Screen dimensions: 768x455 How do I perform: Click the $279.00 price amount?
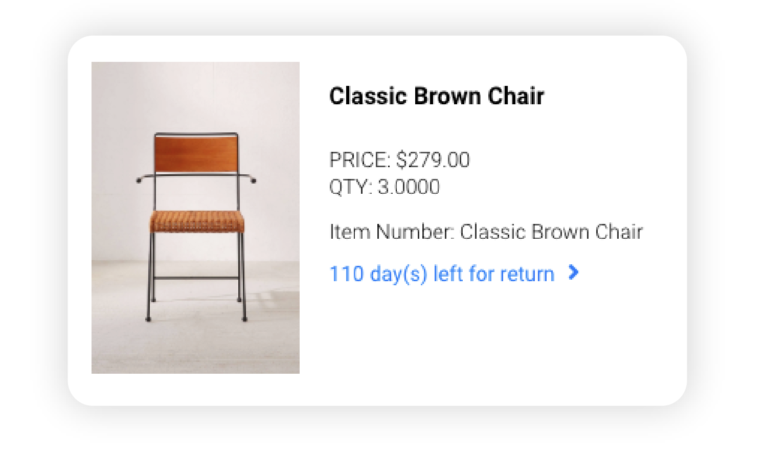[433, 160]
